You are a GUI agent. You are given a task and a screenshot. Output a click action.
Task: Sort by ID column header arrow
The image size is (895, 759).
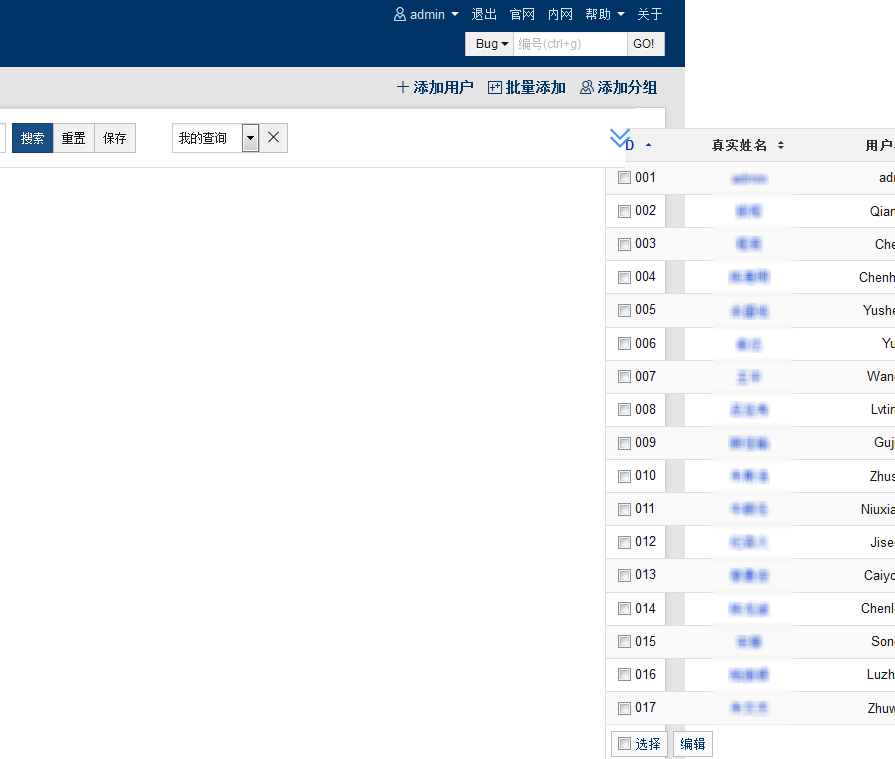[x=648, y=145]
